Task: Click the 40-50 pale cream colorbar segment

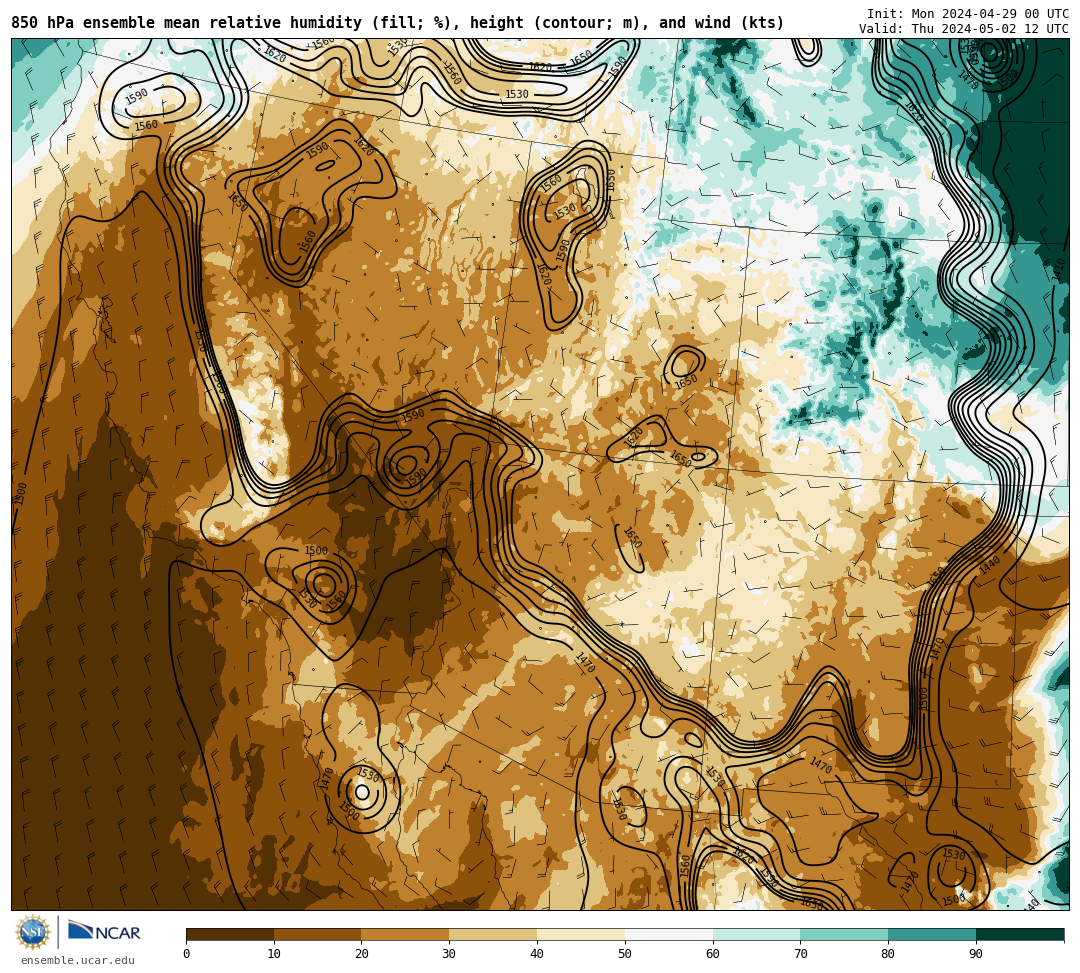Action: tap(581, 934)
